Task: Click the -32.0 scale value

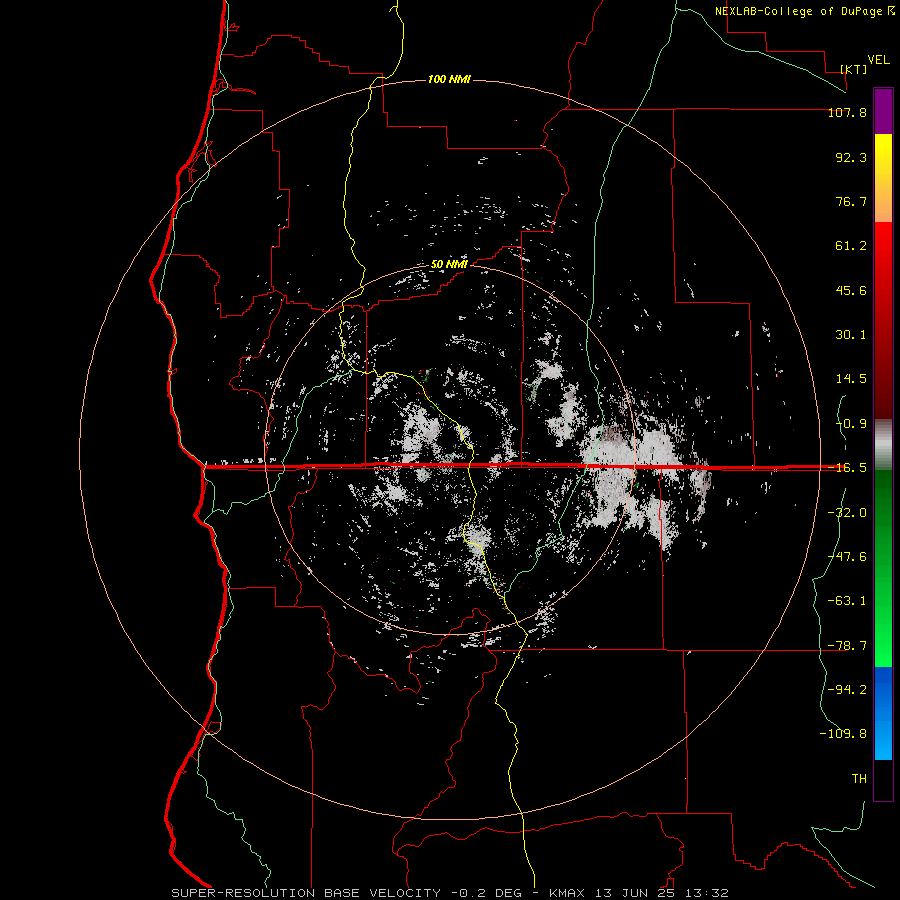Action: click(847, 513)
